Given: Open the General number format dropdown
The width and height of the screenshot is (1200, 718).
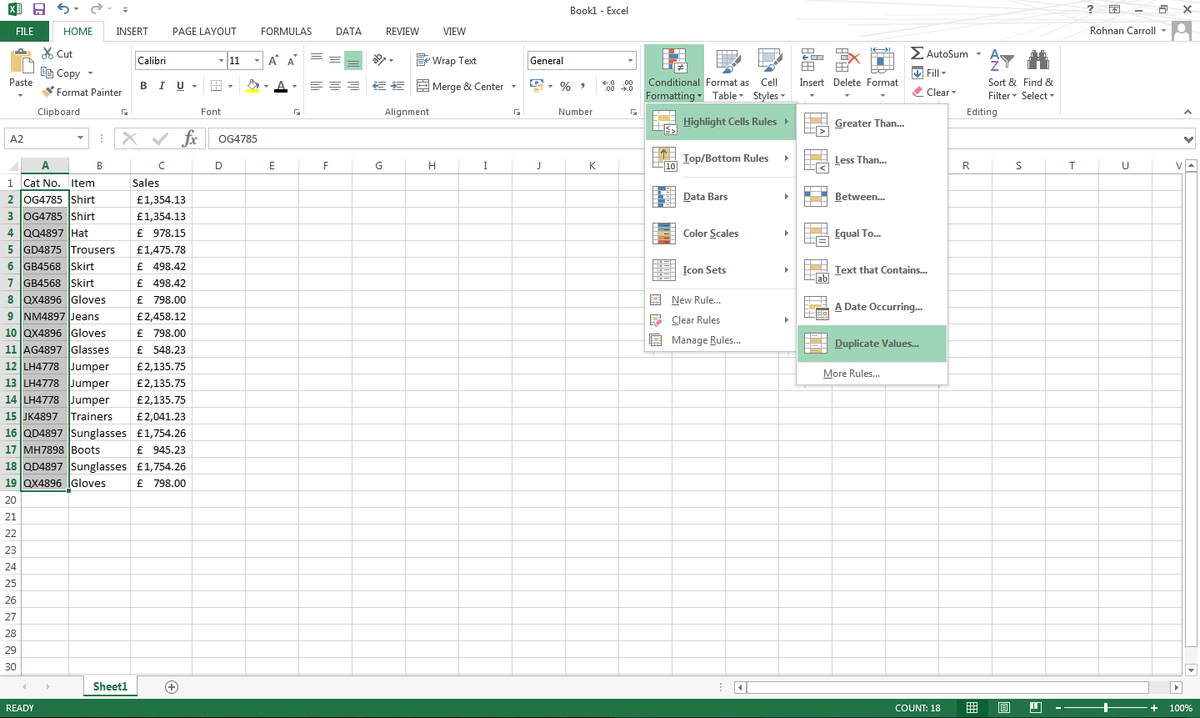Looking at the screenshot, I should tap(630, 61).
